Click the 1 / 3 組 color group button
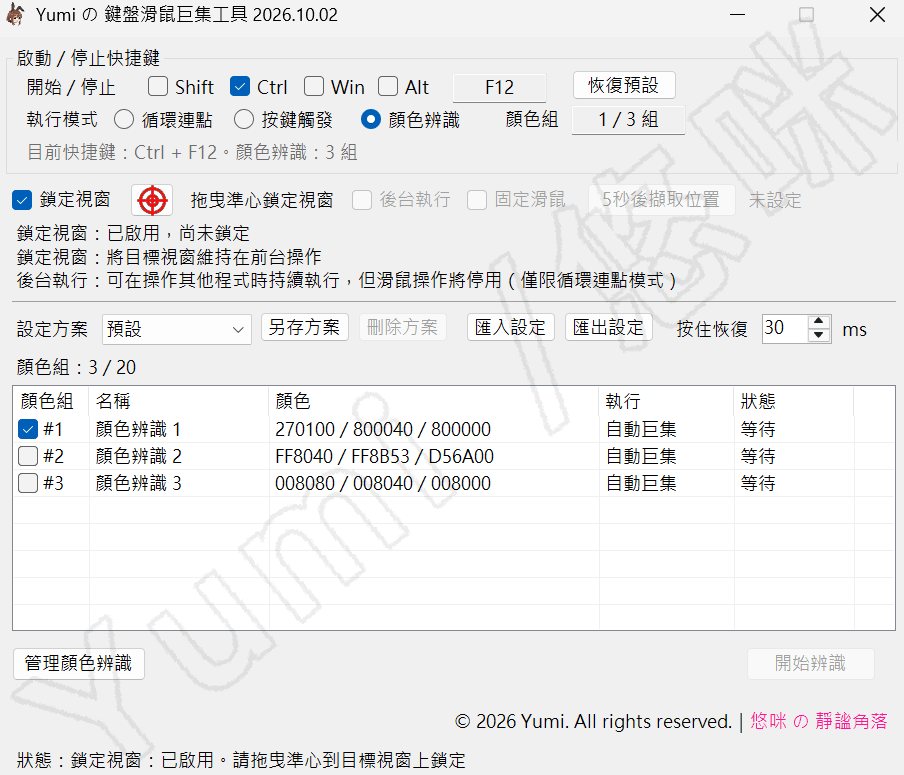Screen dimensions: 904x775 (628, 120)
